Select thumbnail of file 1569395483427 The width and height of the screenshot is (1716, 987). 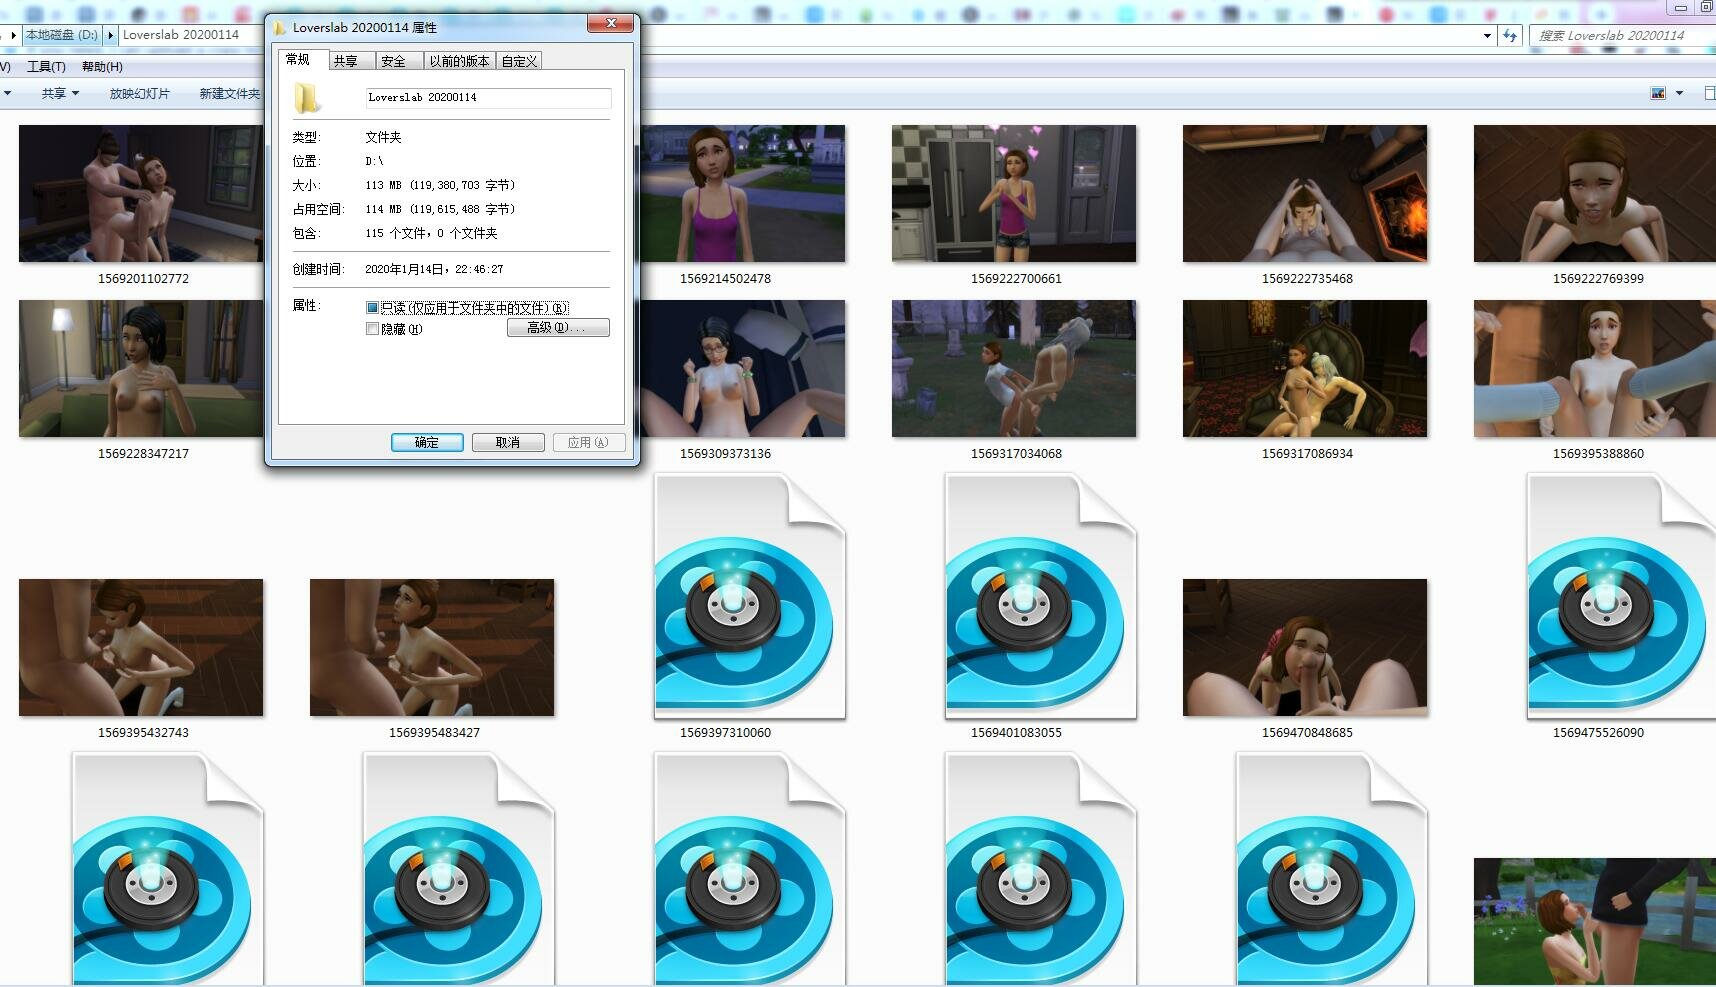[432, 647]
